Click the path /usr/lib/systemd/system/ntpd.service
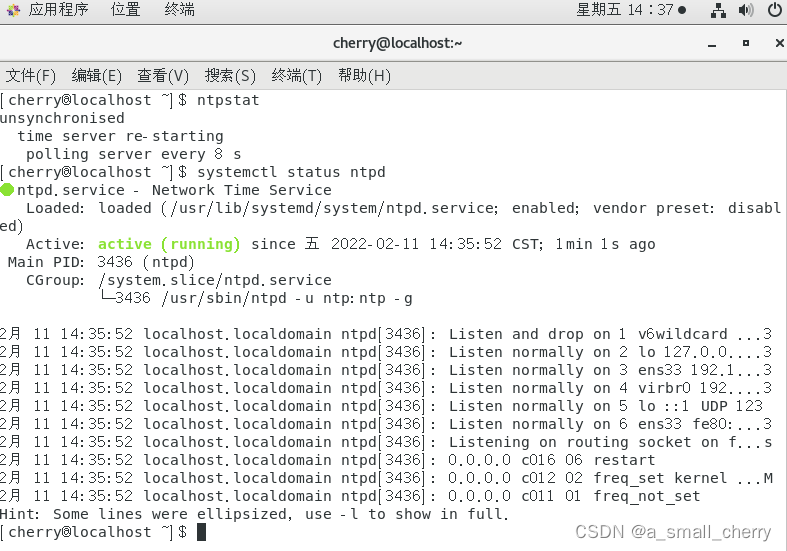 coord(332,208)
